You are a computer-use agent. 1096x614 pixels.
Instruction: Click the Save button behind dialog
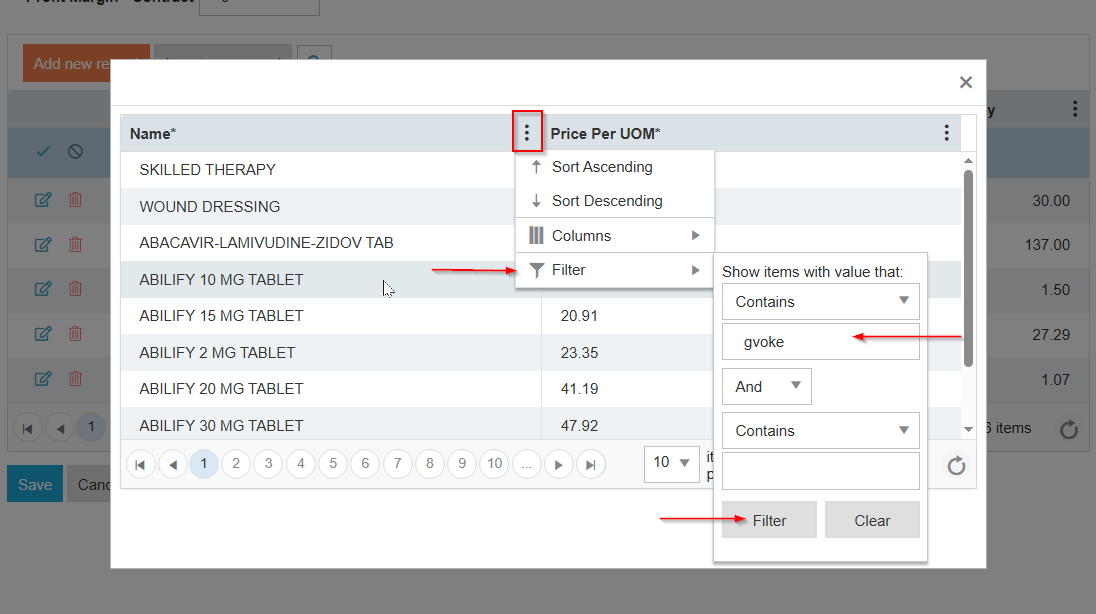[x=35, y=484]
